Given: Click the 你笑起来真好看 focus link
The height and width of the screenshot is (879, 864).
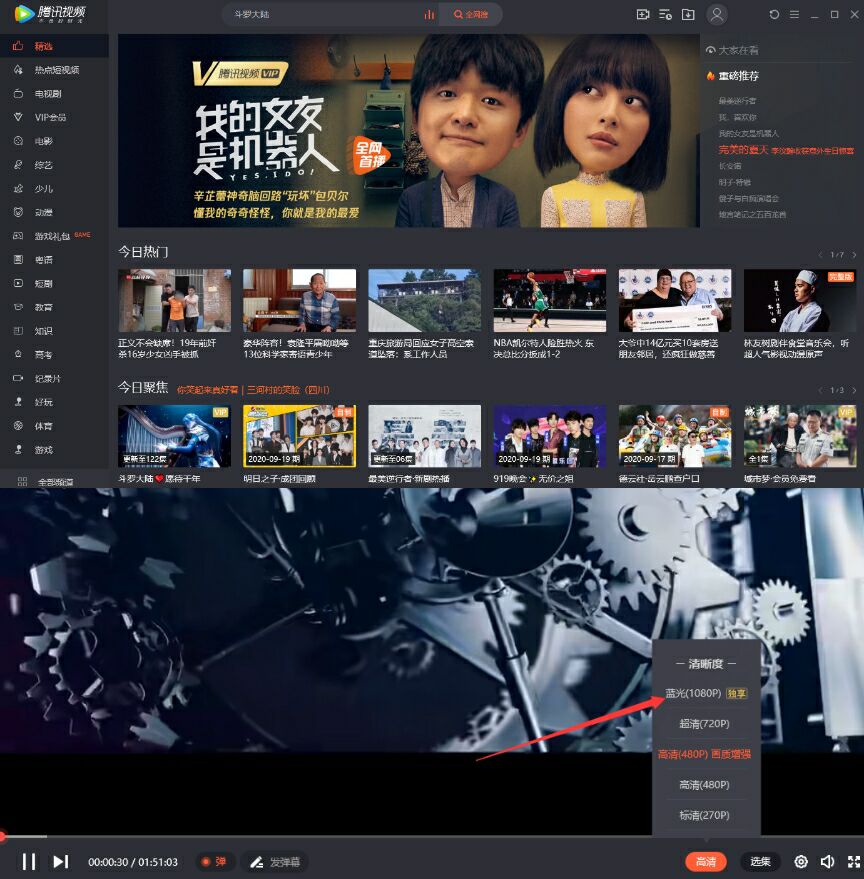Looking at the screenshot, I should [207, 390].
